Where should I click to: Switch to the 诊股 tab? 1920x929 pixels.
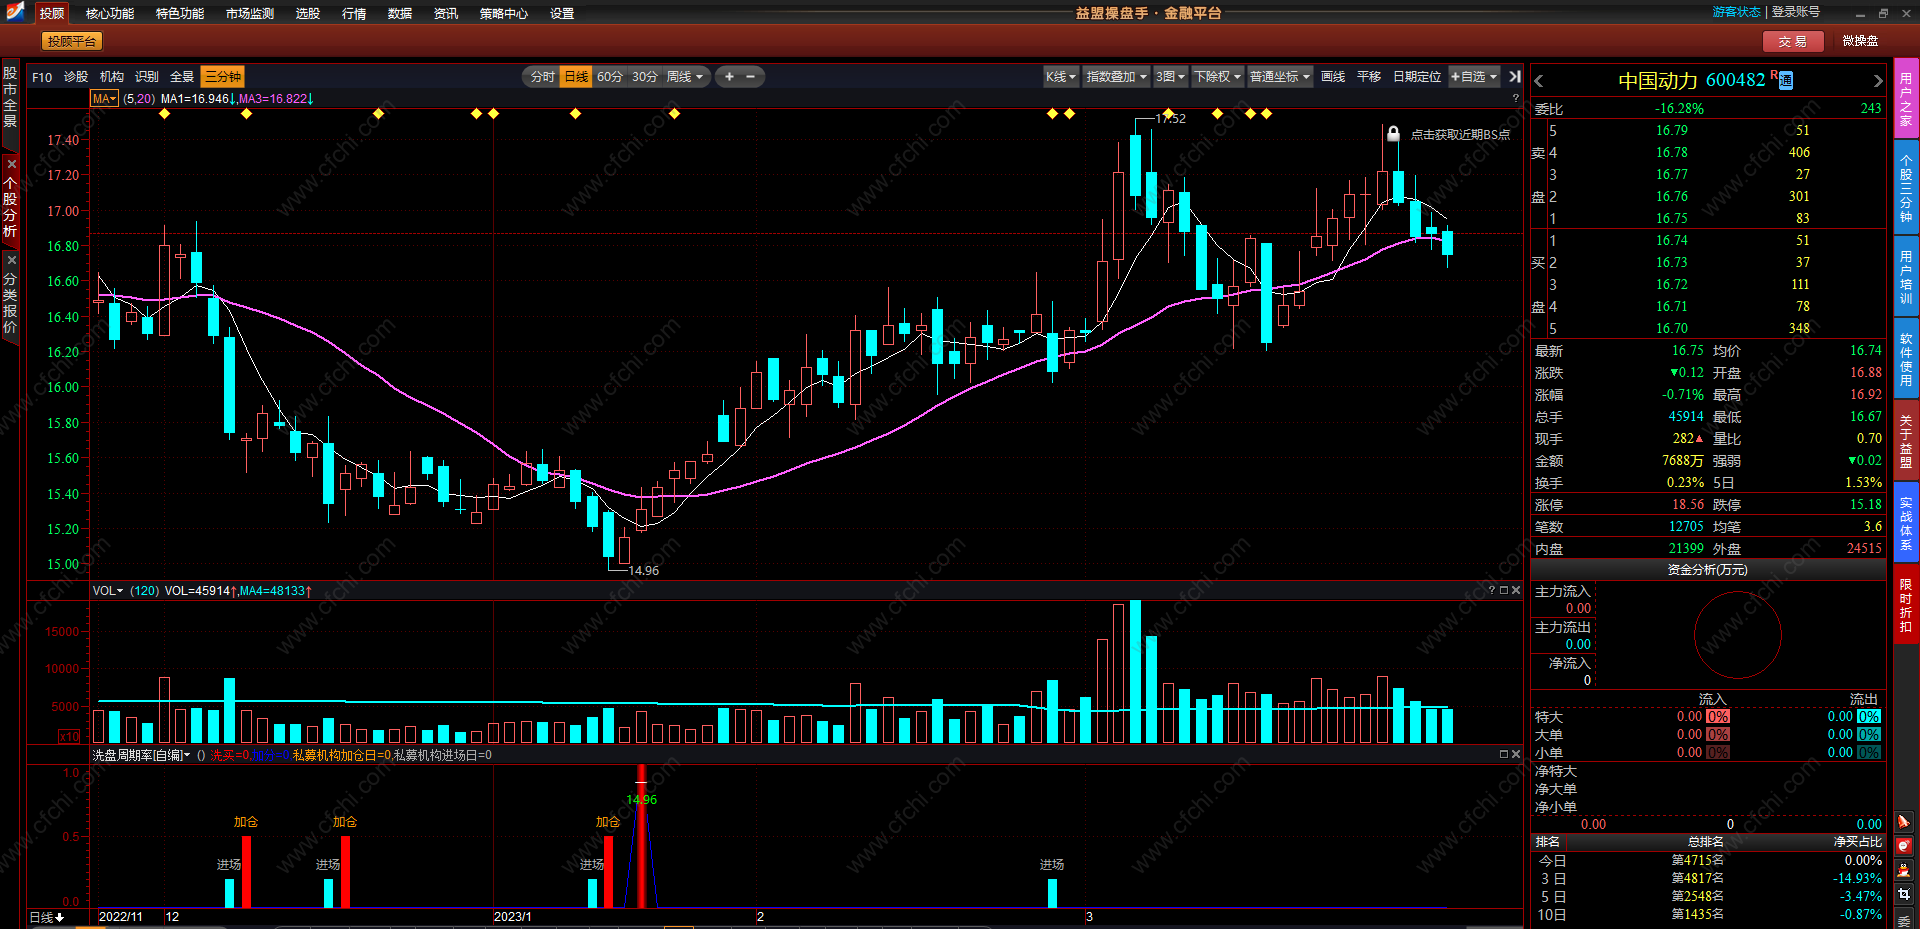76,77
